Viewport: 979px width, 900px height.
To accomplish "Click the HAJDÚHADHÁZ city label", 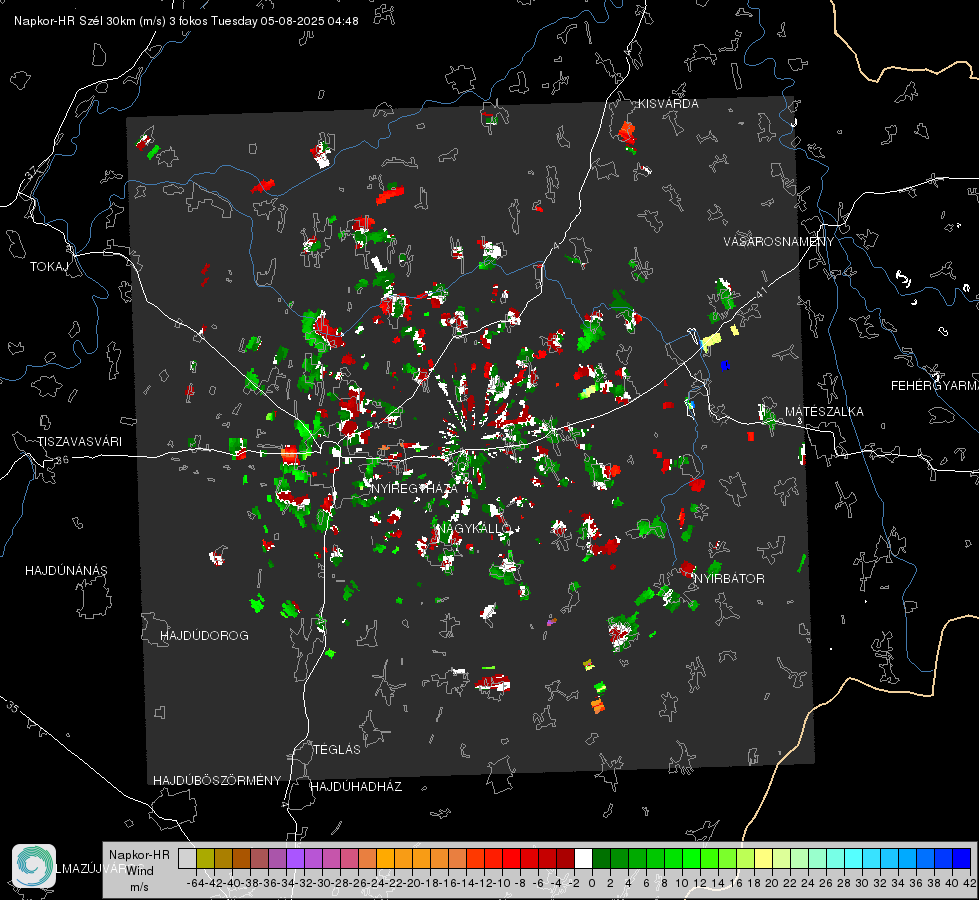I will coord(356,787).
